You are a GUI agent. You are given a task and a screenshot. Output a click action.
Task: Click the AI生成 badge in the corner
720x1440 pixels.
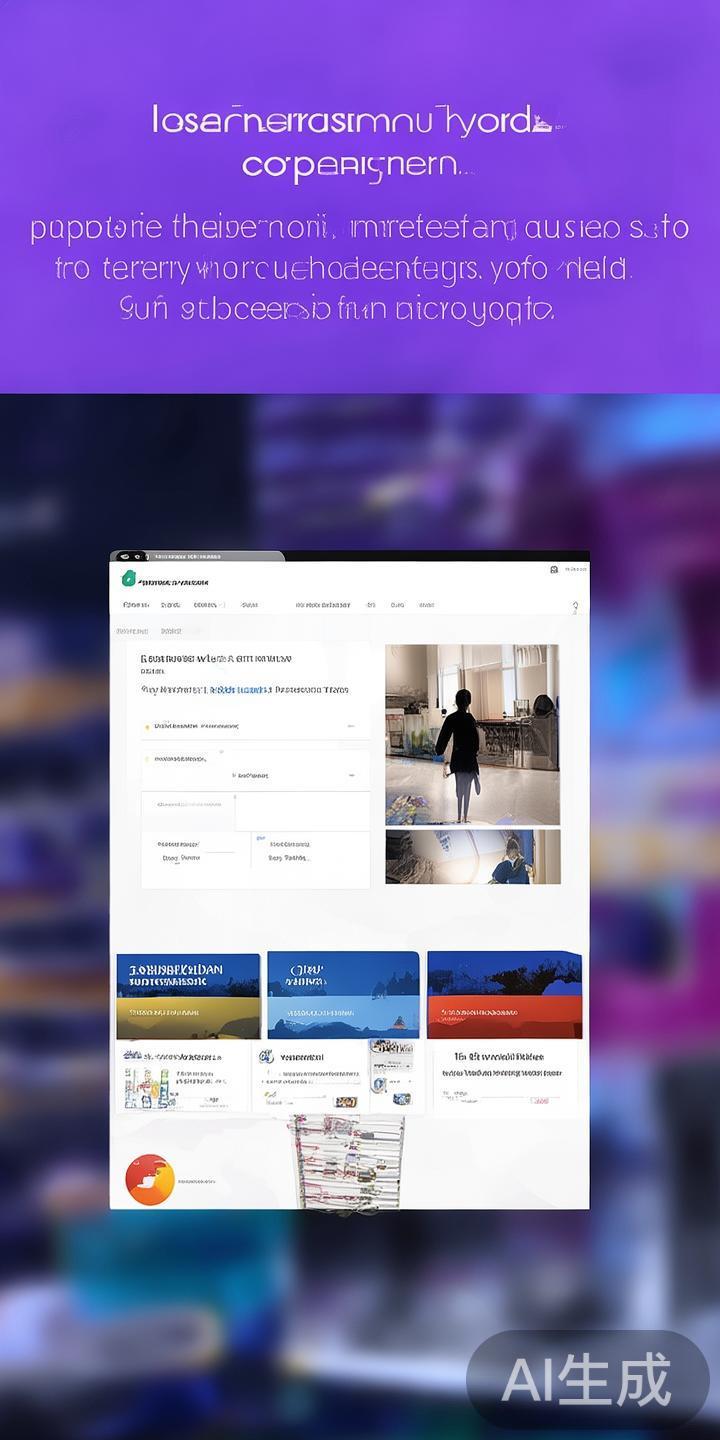click(x=587, y=1382)
